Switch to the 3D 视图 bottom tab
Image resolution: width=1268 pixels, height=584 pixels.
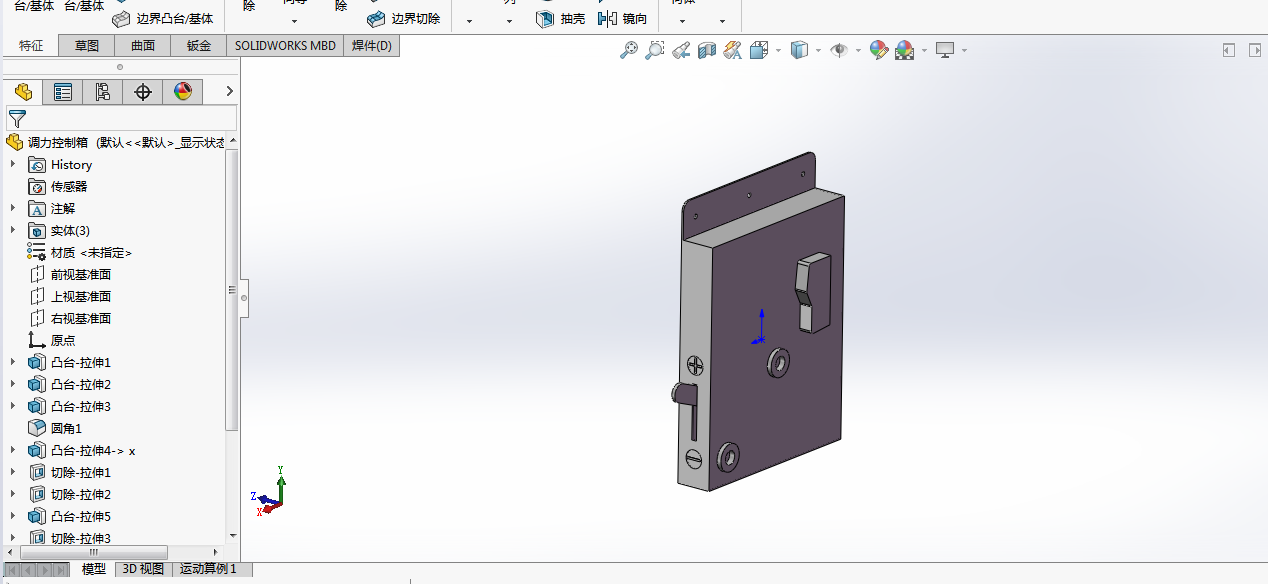(143, 569)
